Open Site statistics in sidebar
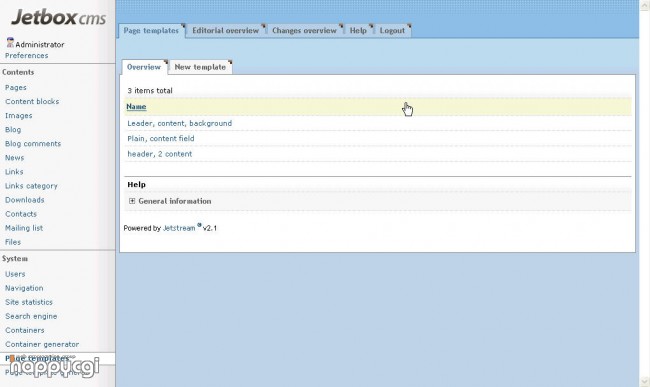This screenshot has height=387, width=650. (29, 302)
